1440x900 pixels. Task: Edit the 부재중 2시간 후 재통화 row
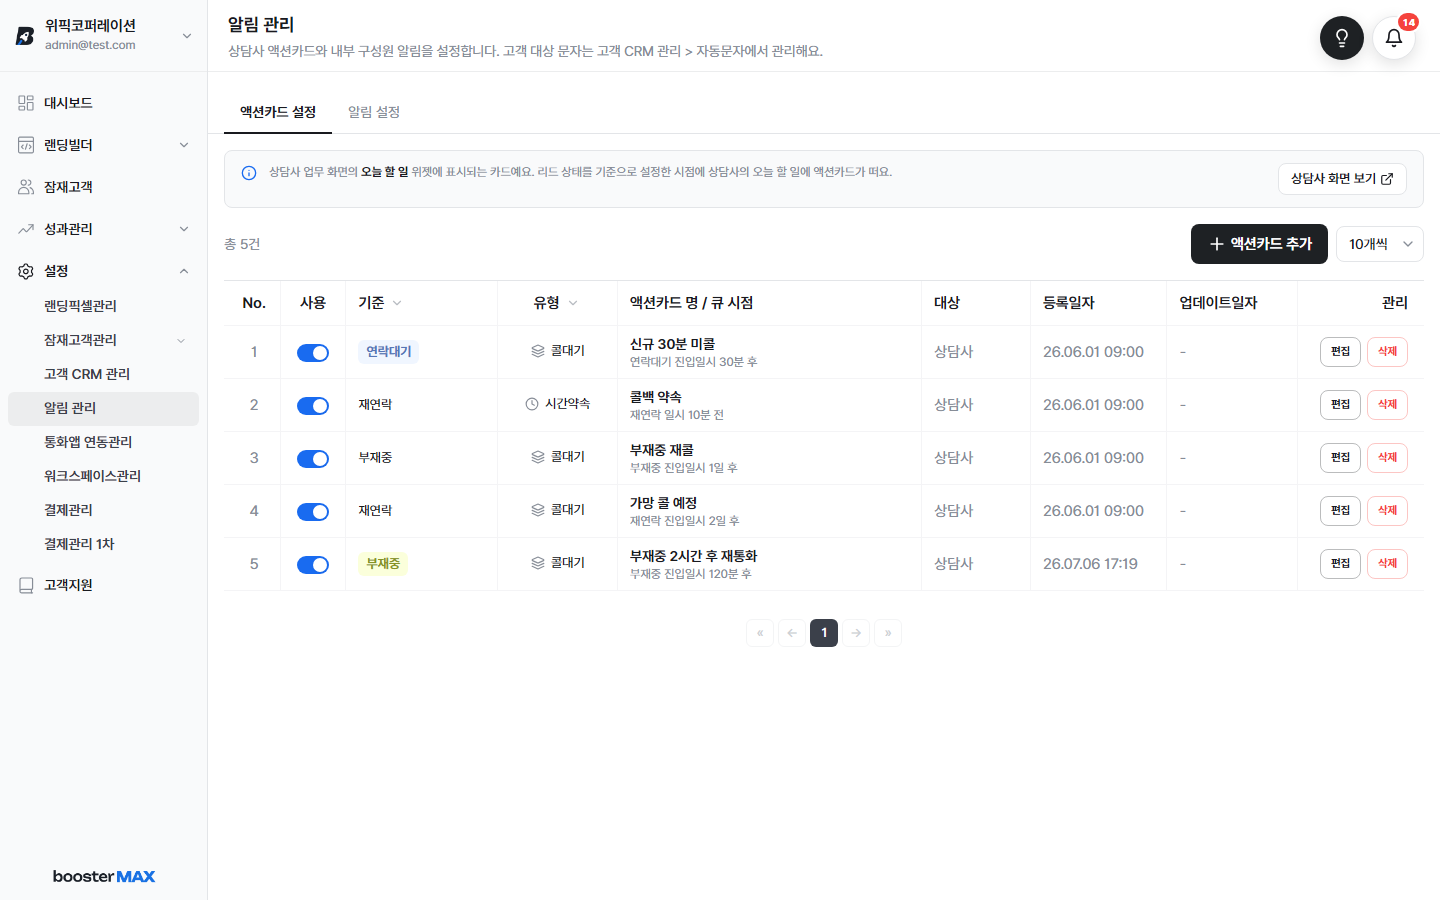[1340, 564]
